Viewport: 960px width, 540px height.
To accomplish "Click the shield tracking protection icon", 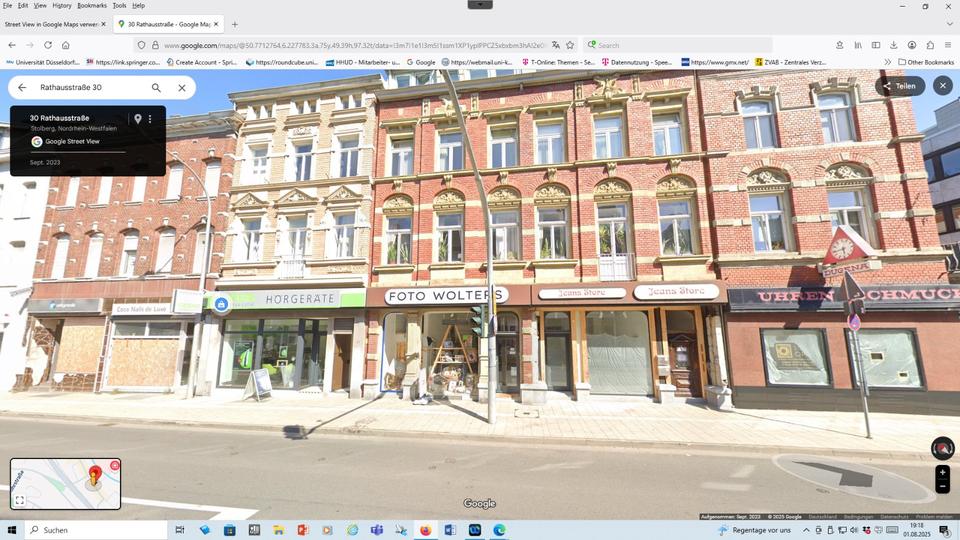I will click(x=141, y=45).
